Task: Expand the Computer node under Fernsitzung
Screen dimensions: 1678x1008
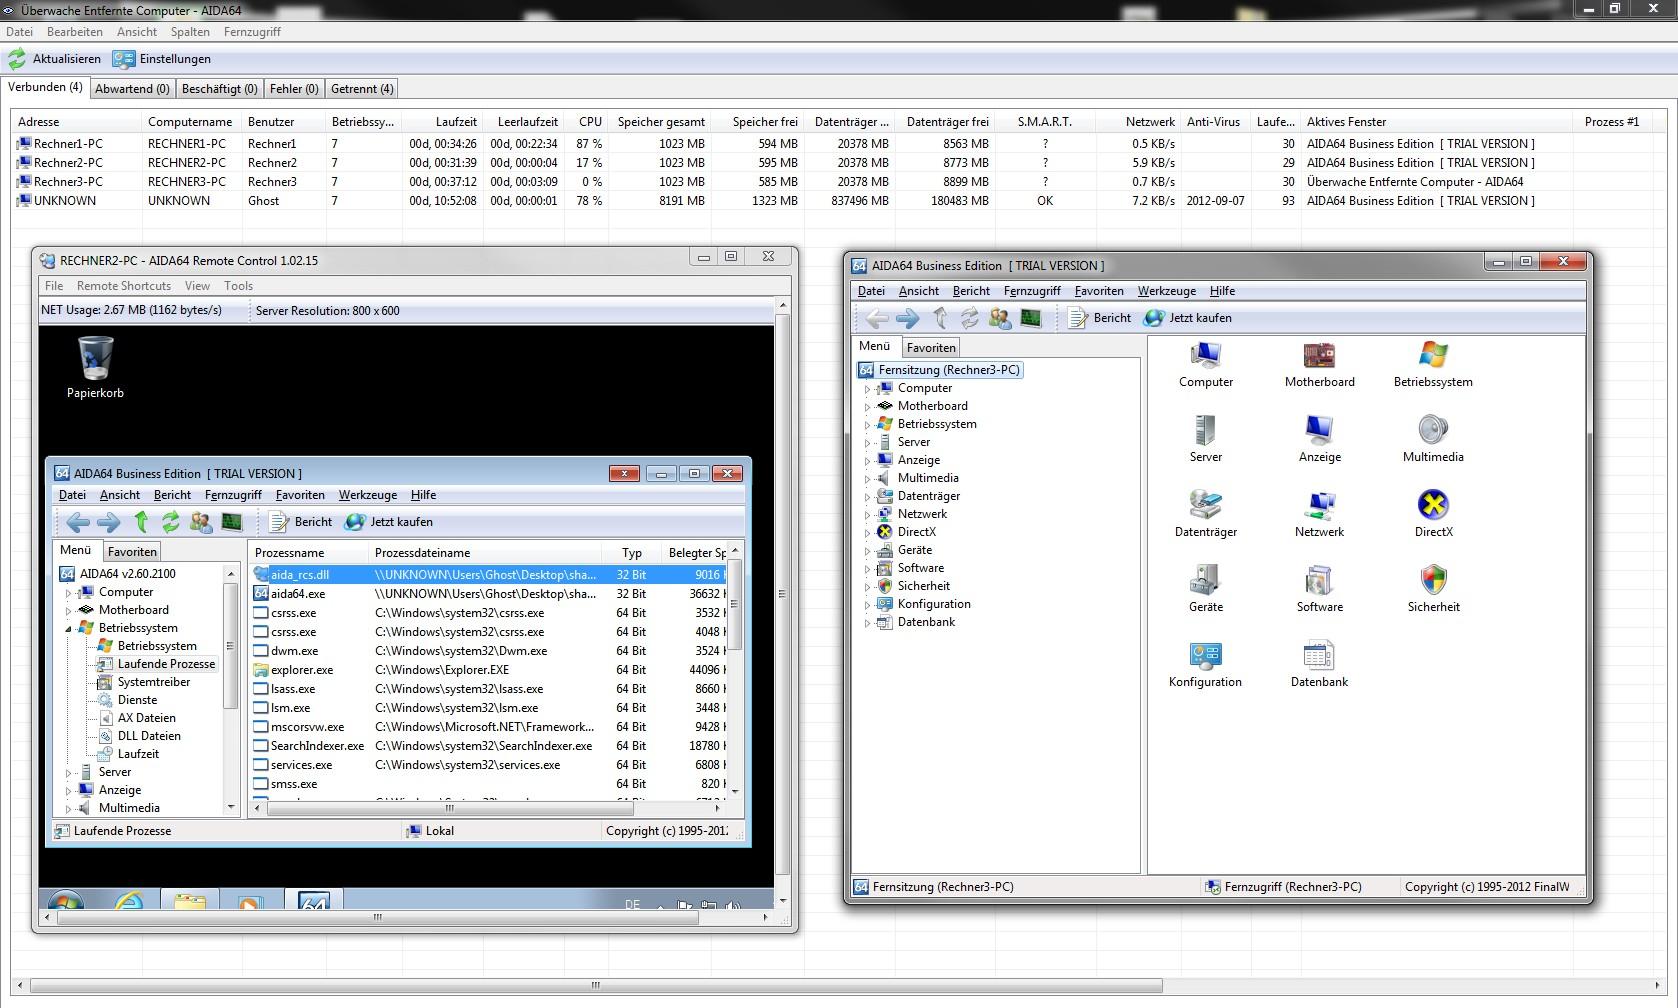Action: [867, 389]
